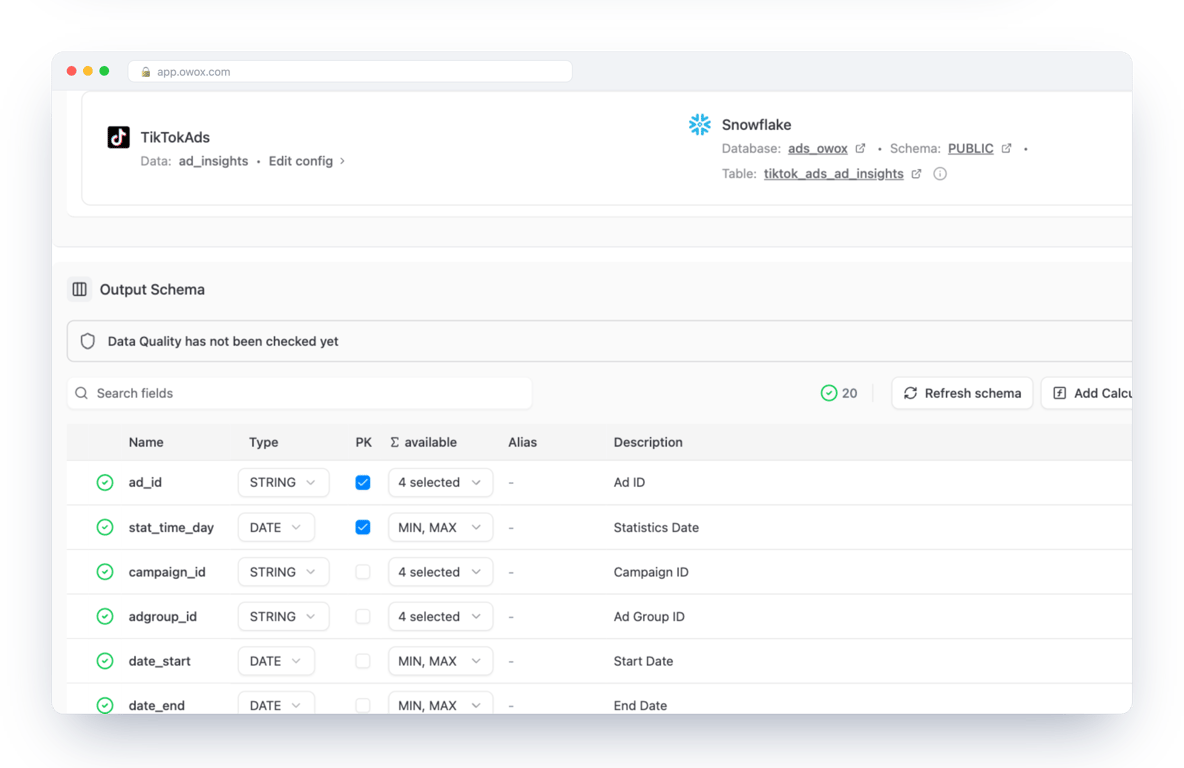
Task: Open MIN, MAX dropdown for date_start
Action: pyautogui.click(x=440, y=661)
